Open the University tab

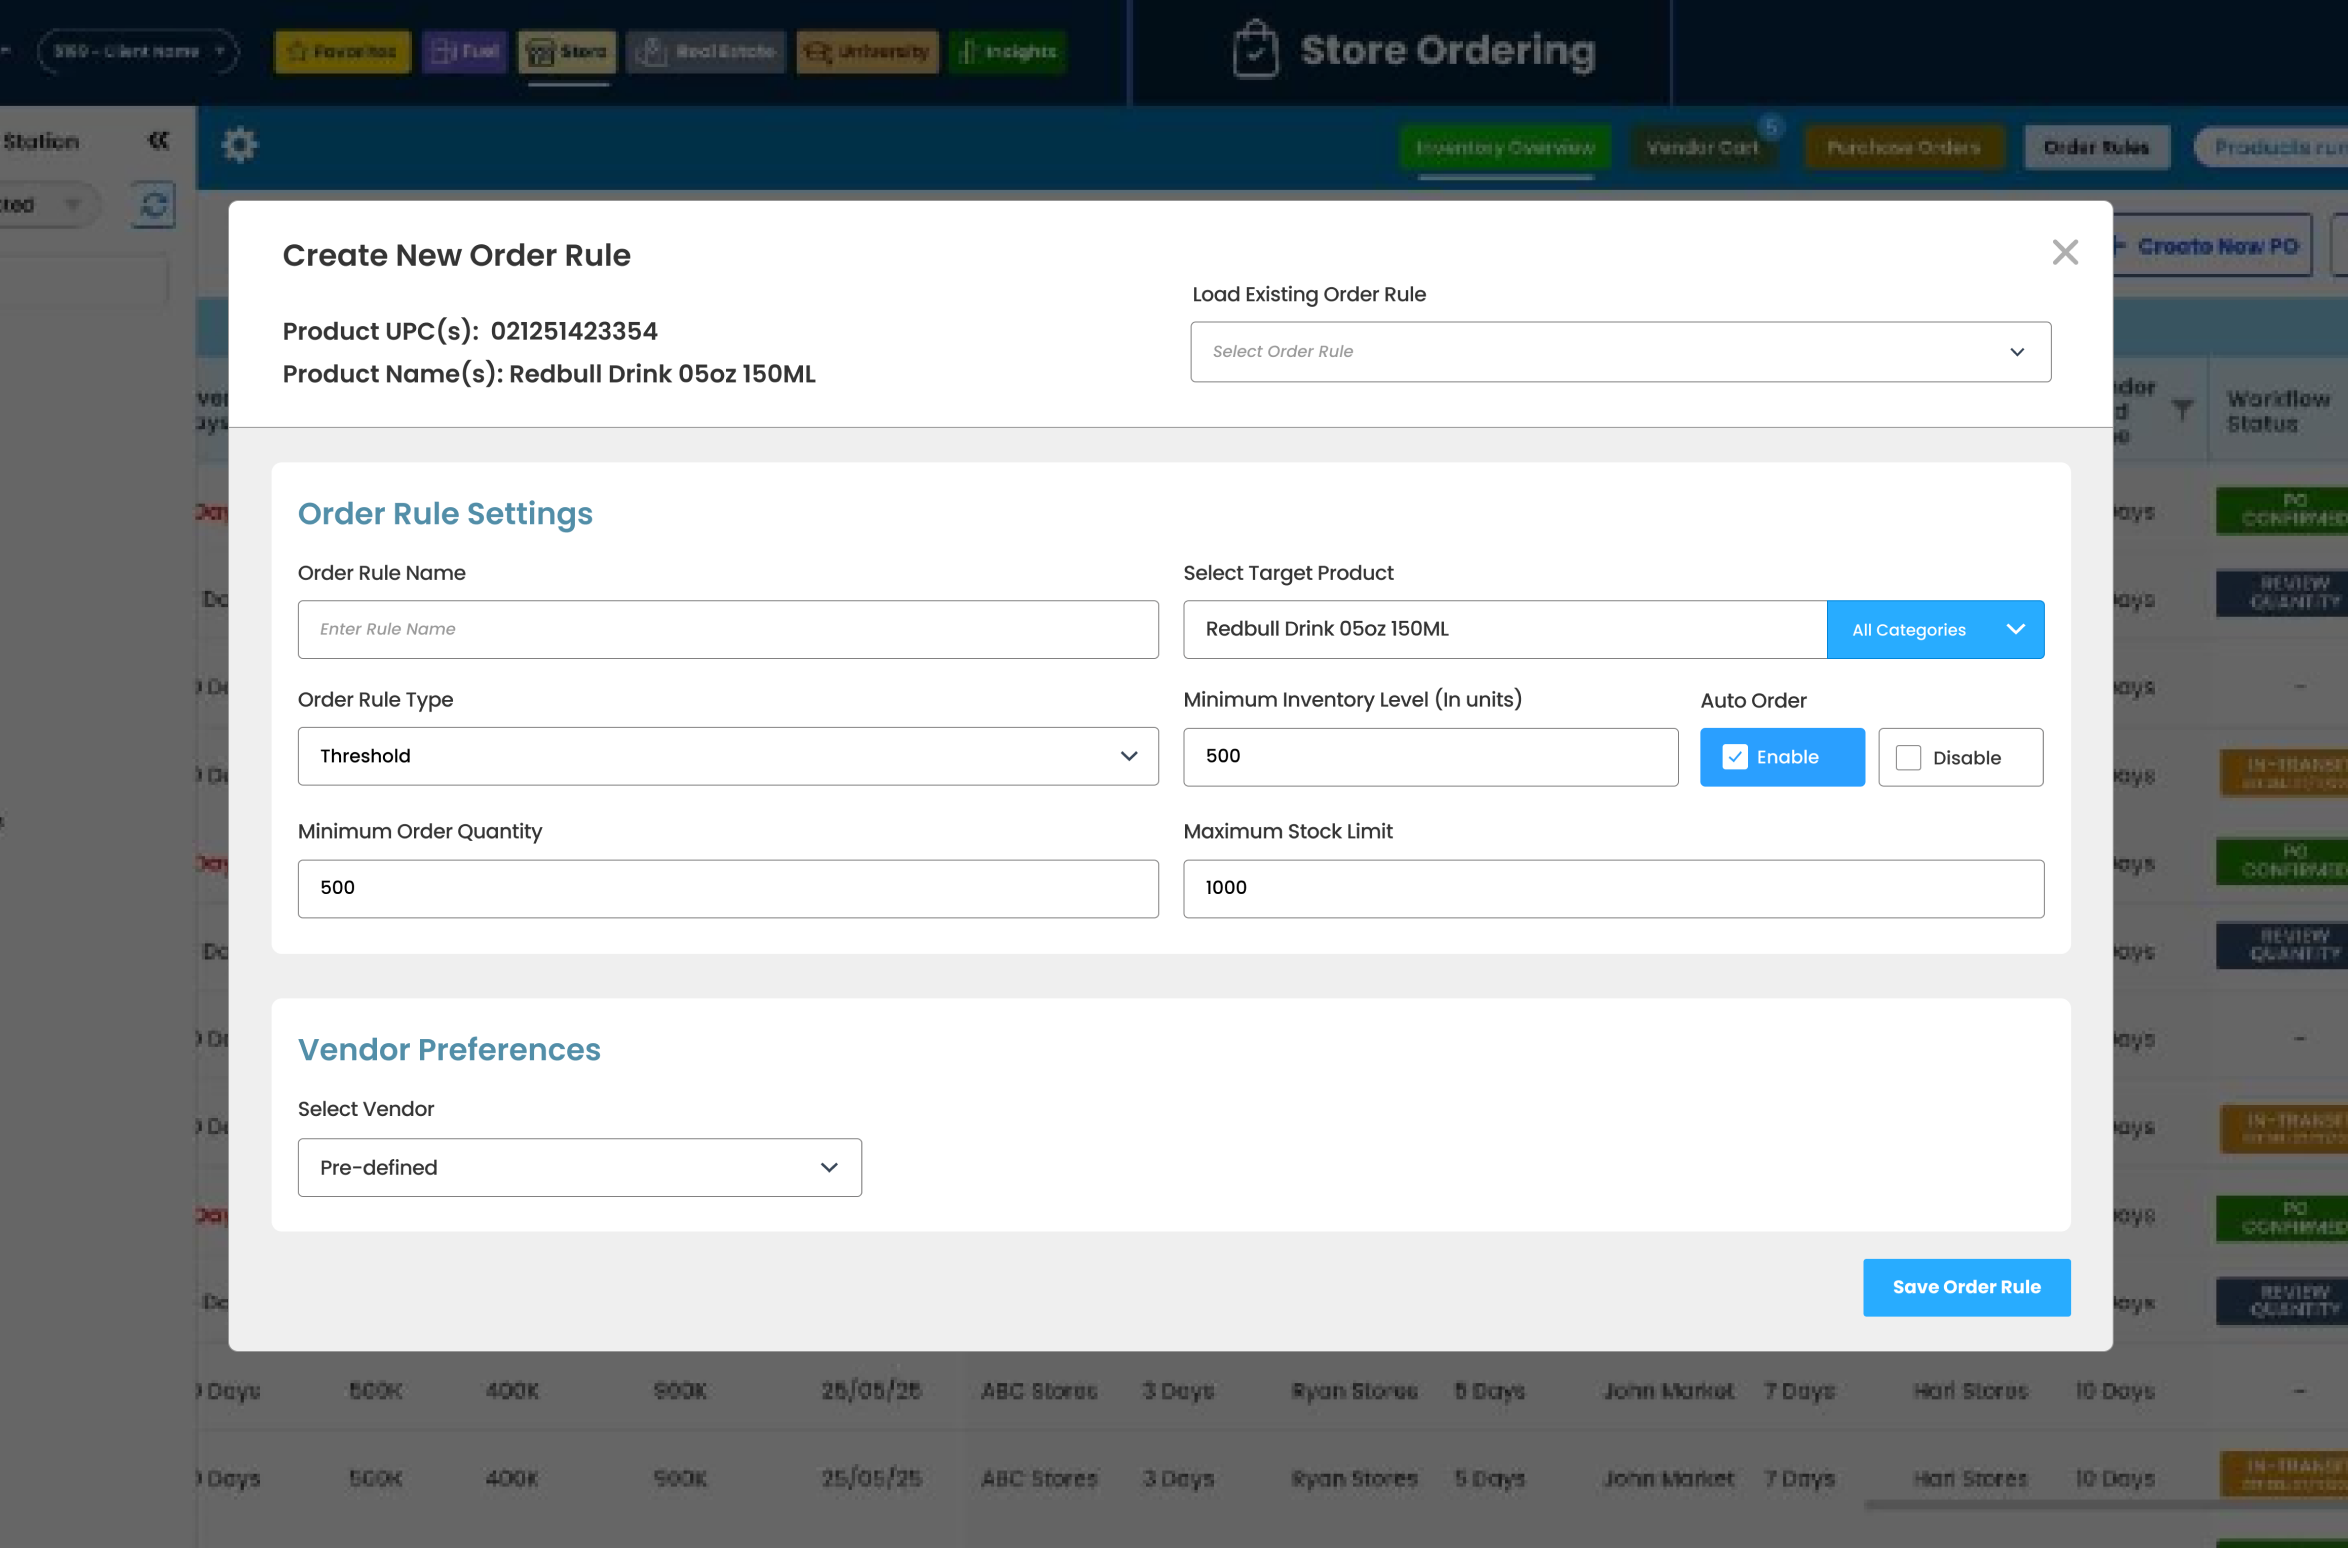(867, 52)
